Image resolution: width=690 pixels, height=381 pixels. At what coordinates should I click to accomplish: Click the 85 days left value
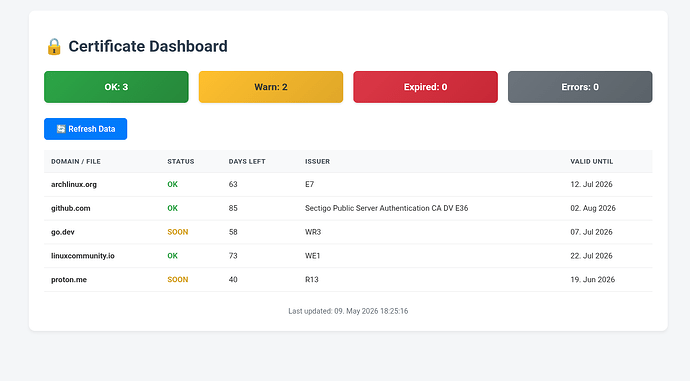coord(233,208)
